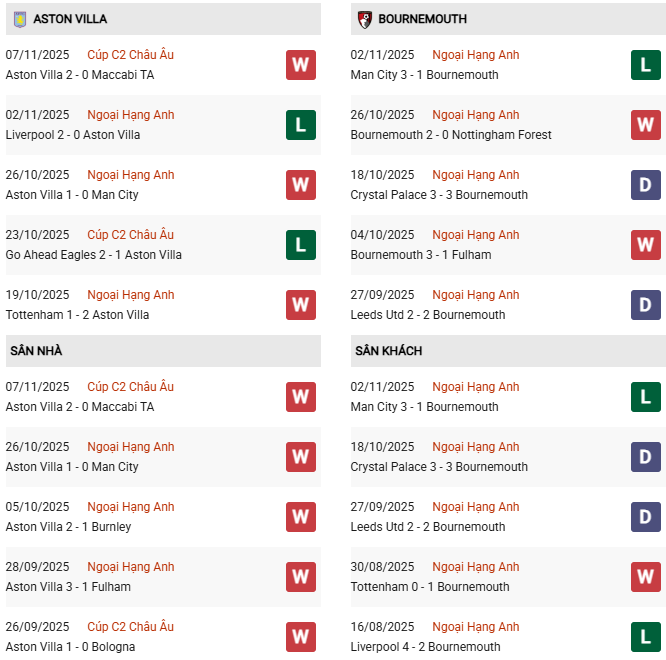This screenshot has width=666, height=660.
Task: Open the Aston Villa 3-1 Fulham match
Action: (x=68, y=587)
